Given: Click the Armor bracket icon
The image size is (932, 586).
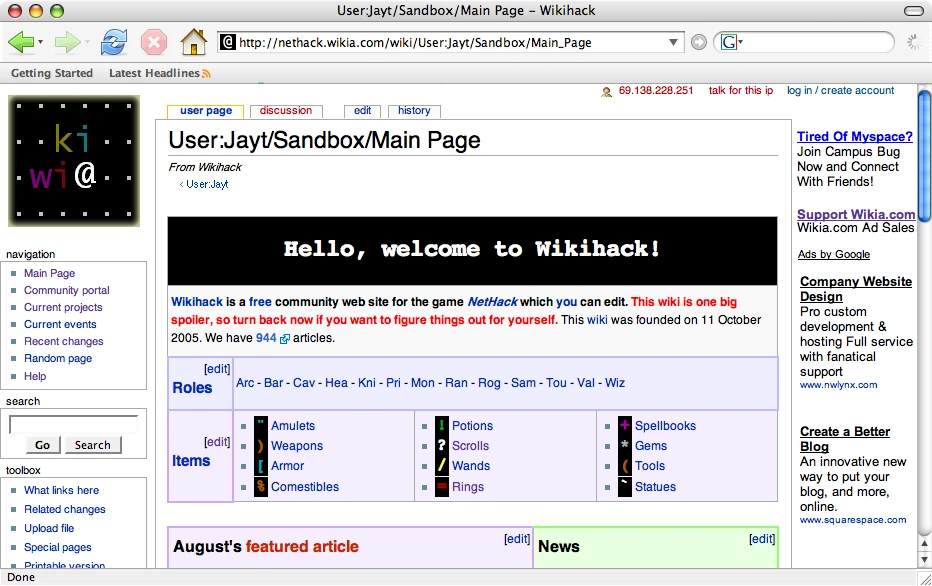Looking at the screenshot, I should (259, 466).
